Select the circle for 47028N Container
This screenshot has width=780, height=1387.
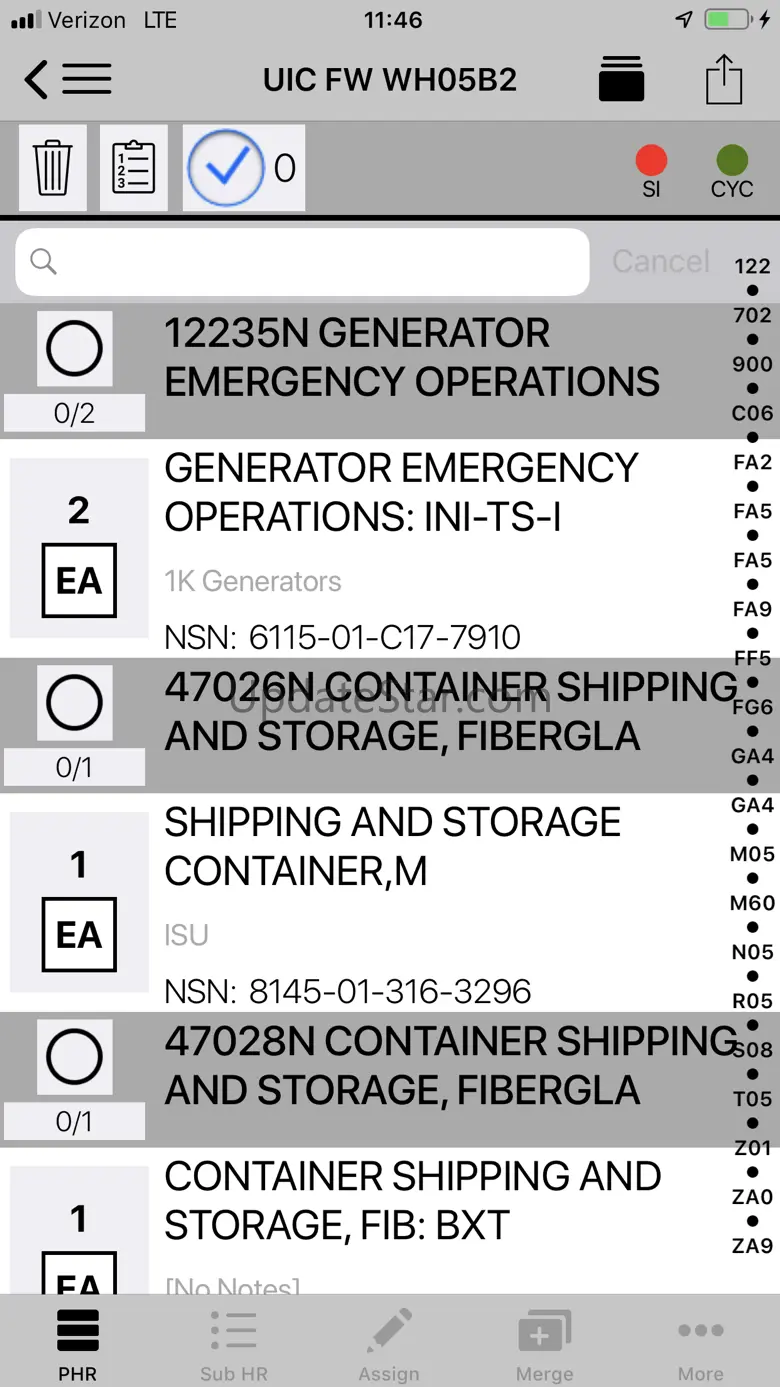pos(74,1057)
